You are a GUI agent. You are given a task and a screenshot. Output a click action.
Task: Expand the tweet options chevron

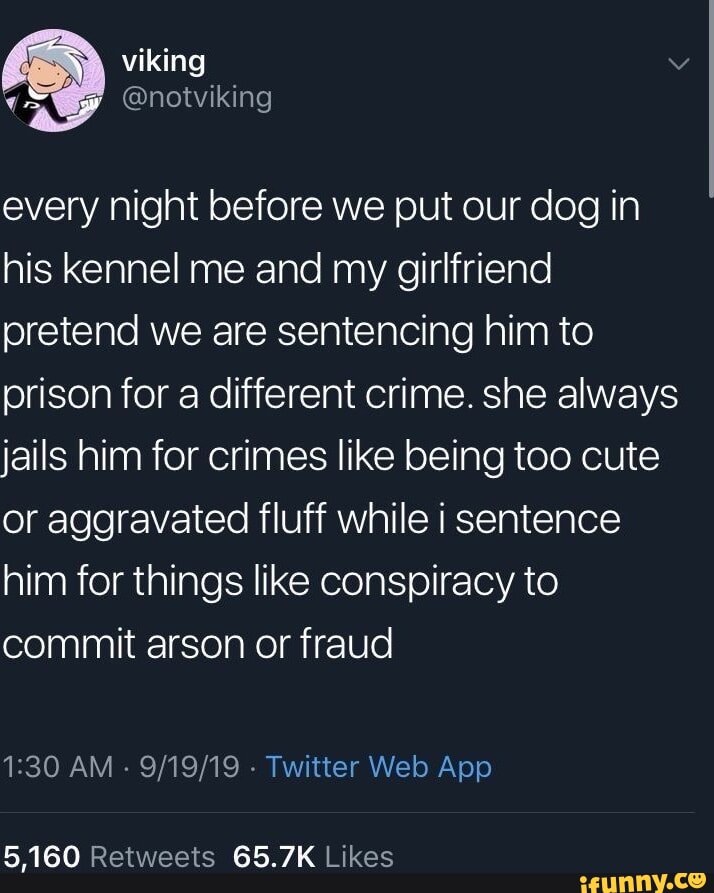point(678,65)
